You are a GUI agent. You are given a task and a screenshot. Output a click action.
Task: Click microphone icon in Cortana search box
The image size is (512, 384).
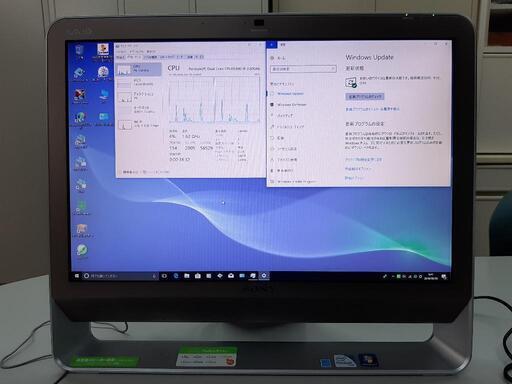pos(154,276)
